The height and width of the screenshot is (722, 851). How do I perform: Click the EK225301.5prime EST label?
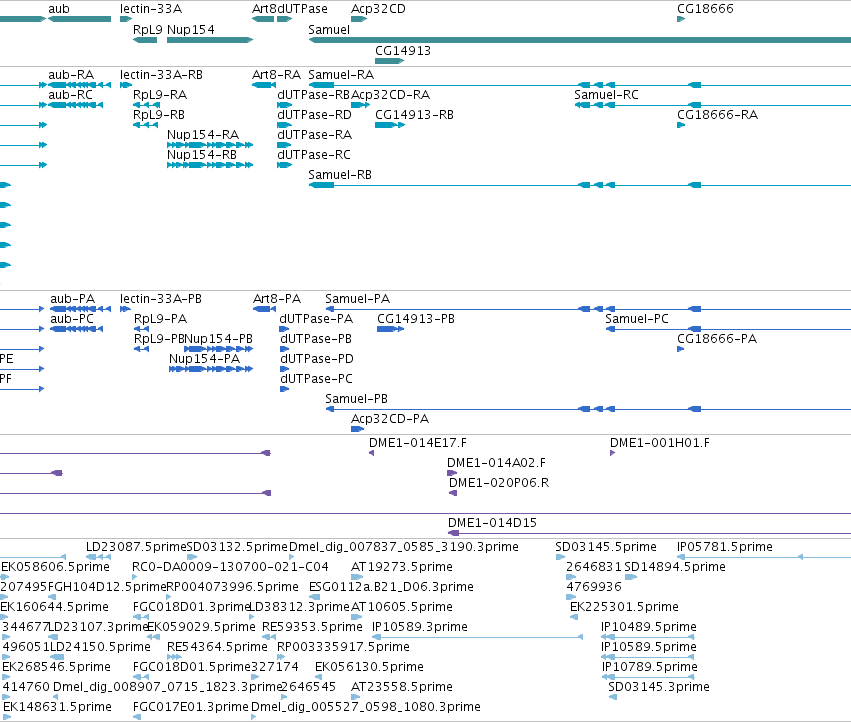point(624,607)
